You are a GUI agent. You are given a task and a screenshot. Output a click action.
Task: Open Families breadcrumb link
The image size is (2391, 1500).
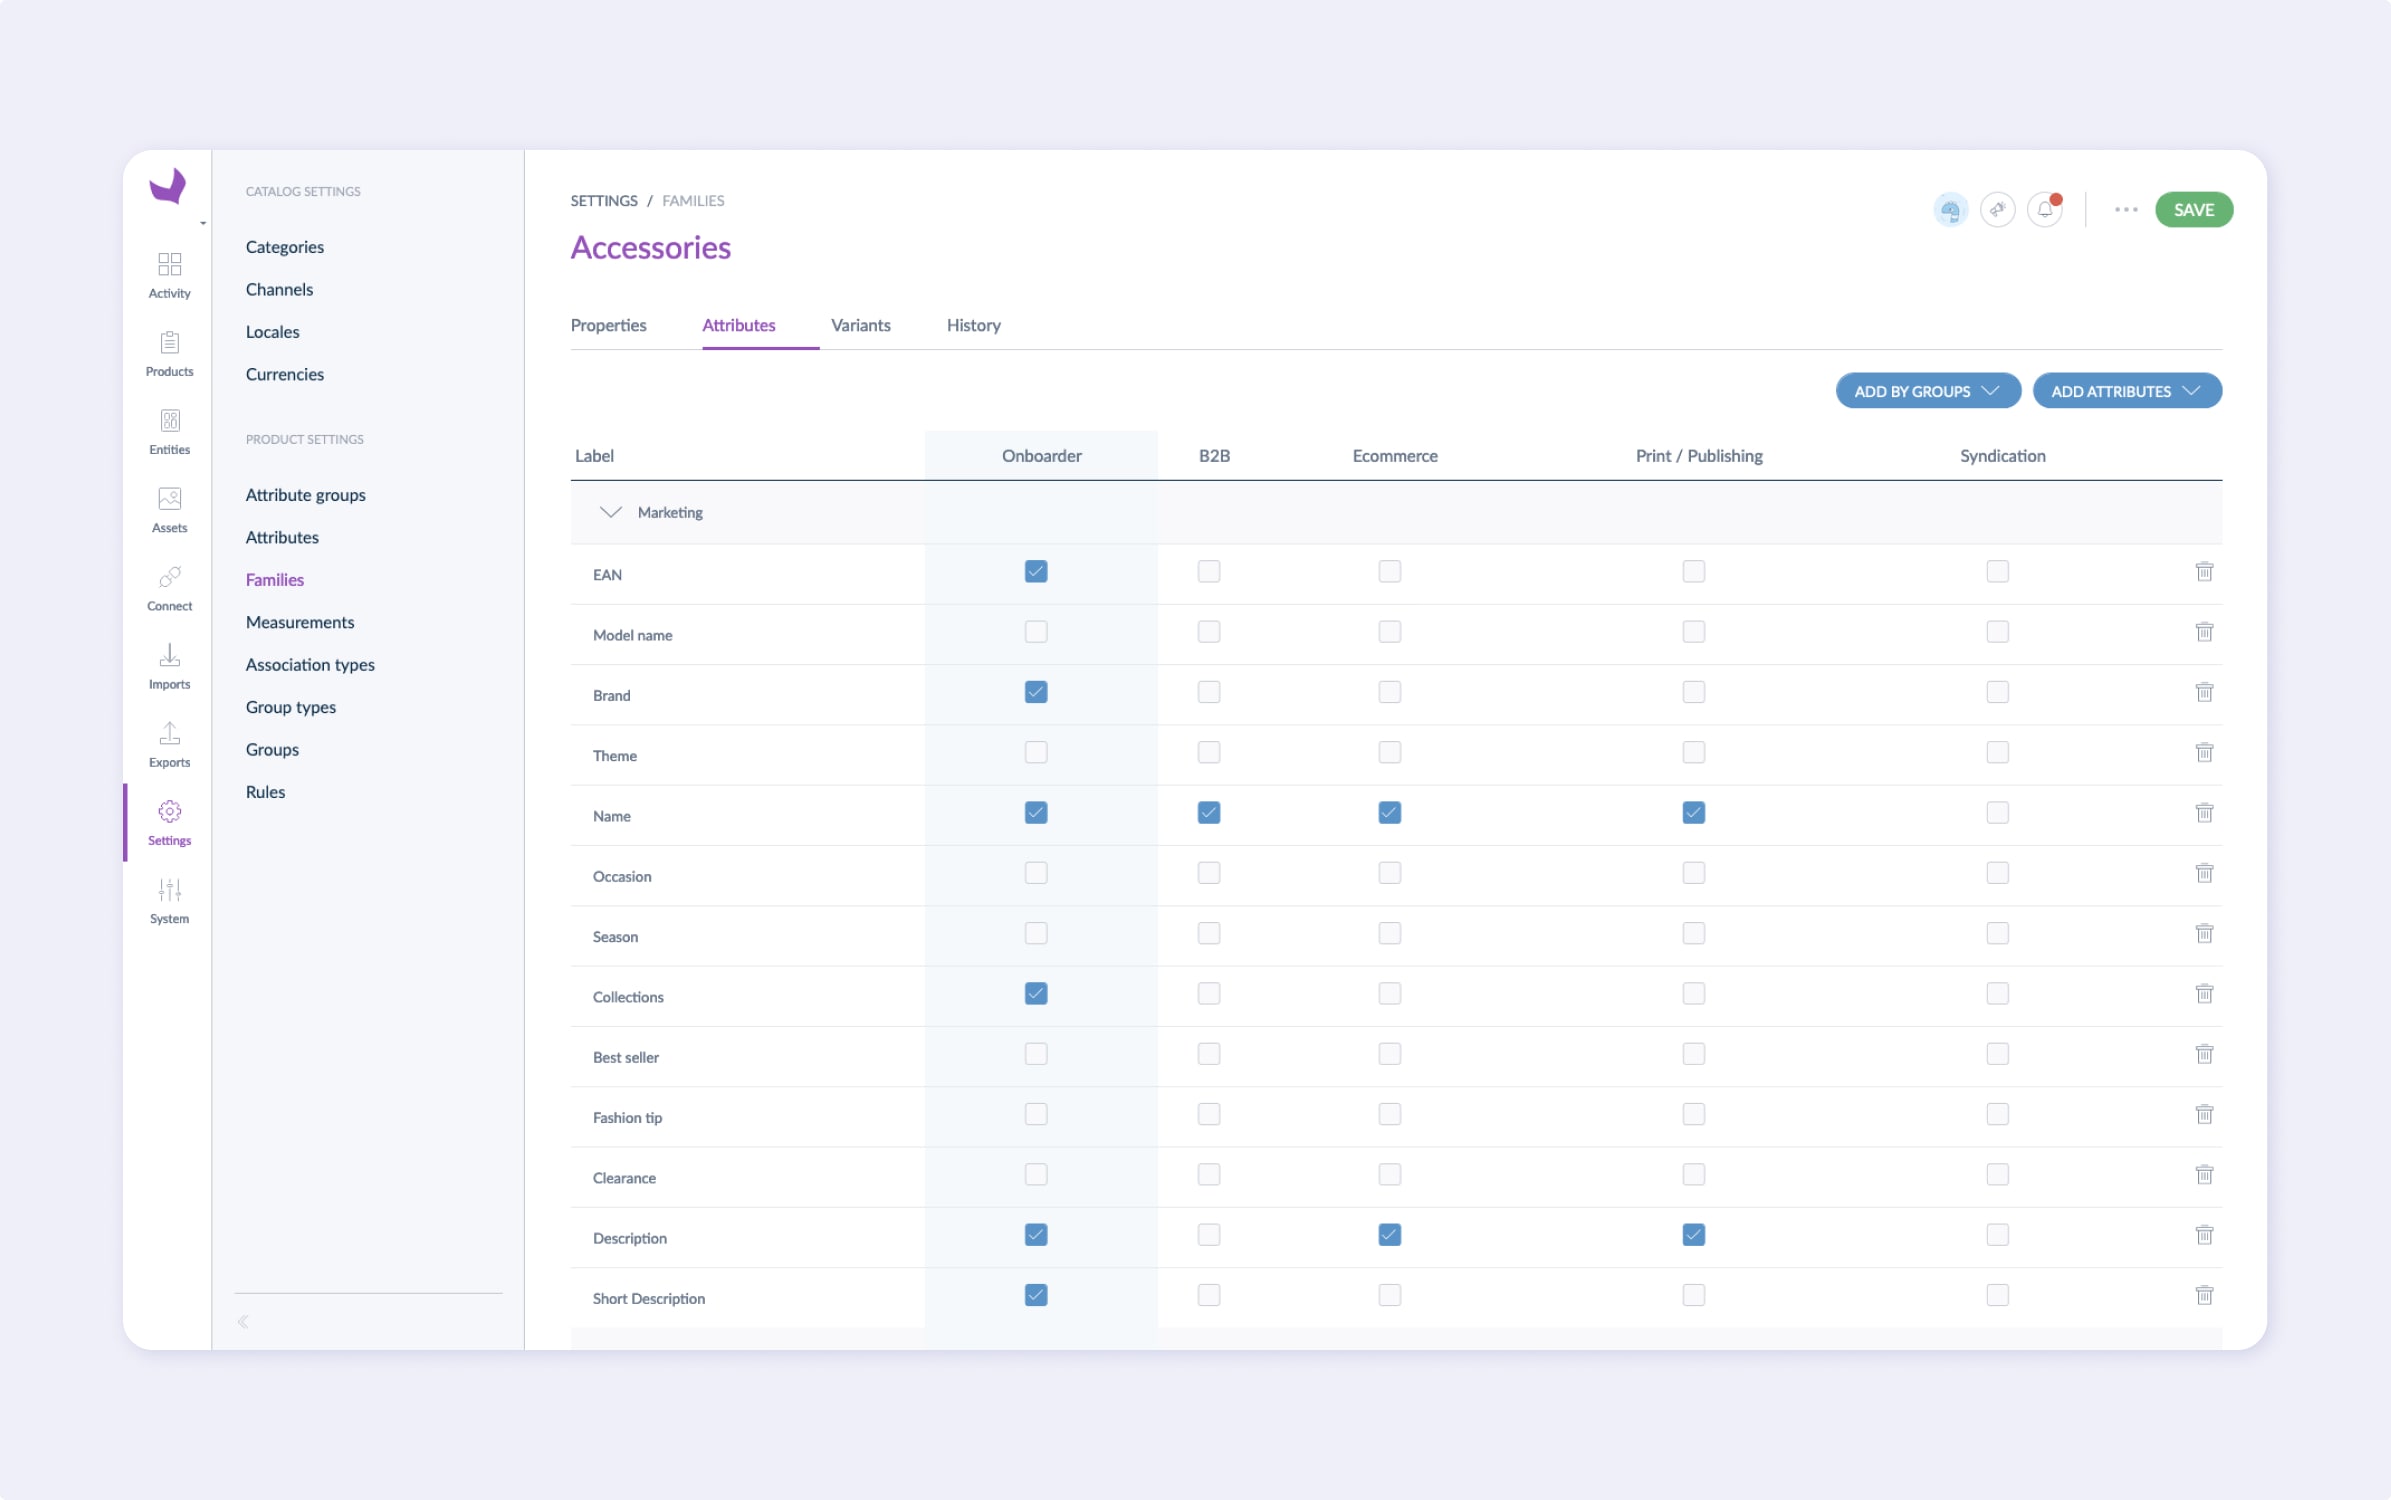(x=693, y=200)
